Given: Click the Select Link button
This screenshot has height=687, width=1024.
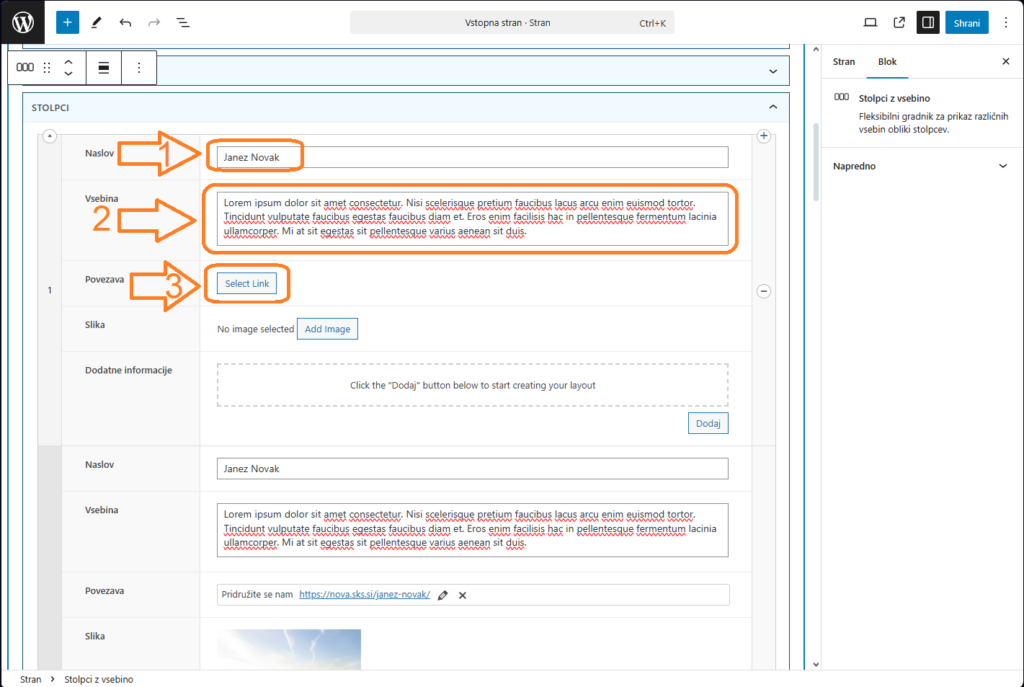Looking at the screenshot, I should coord(247,284).
